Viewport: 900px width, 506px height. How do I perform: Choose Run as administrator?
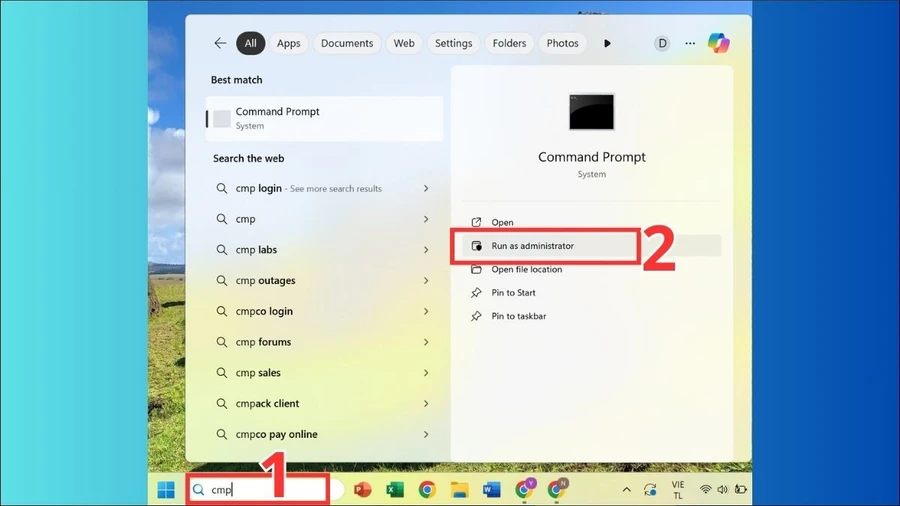click(x=591, y=246)
